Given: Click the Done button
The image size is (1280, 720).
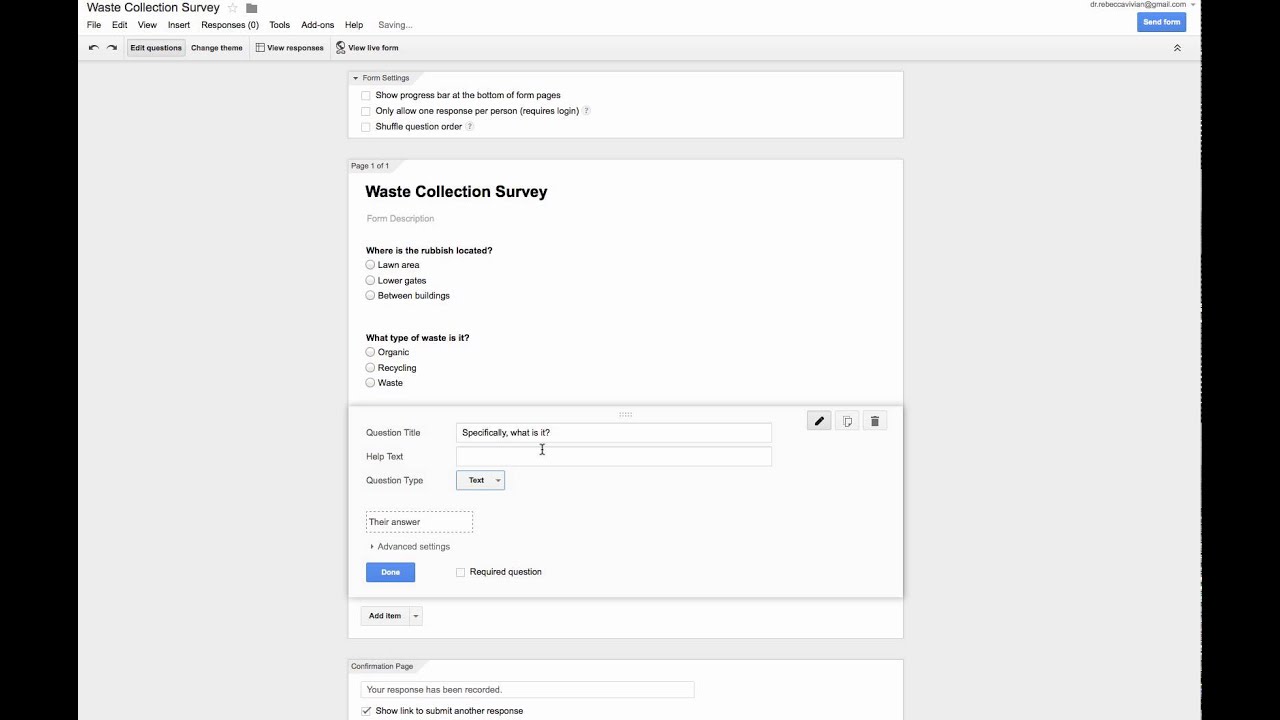Looking at the screenshot, I should coord(390,572).
